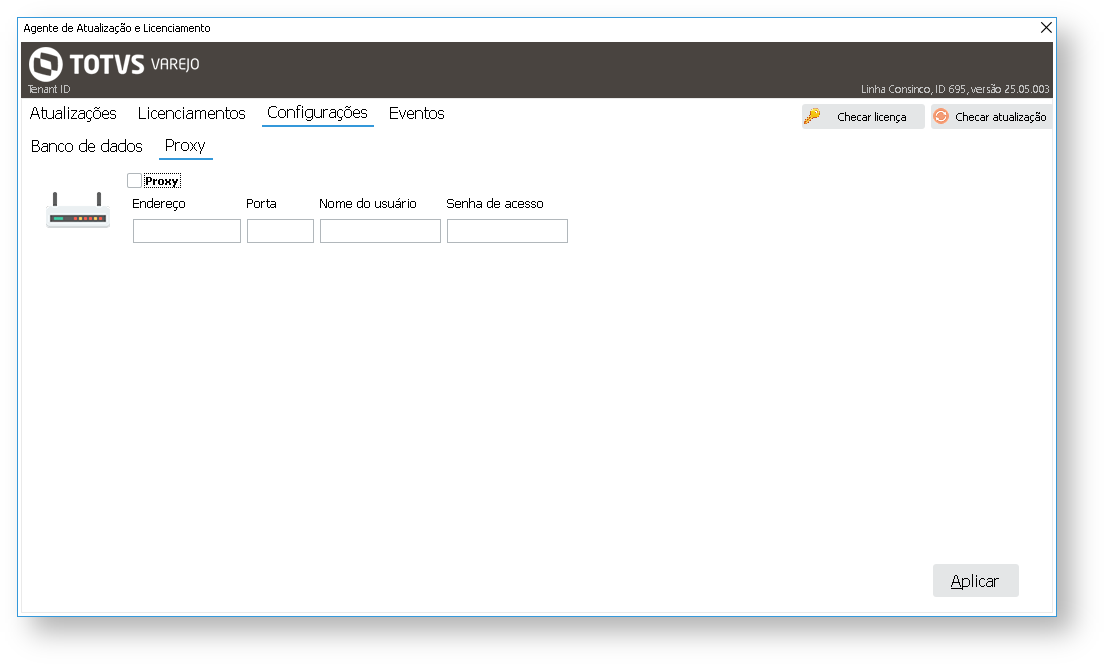Screen dimensions: 1105x665
Task: Click the Endereço label
Action: 159,204
